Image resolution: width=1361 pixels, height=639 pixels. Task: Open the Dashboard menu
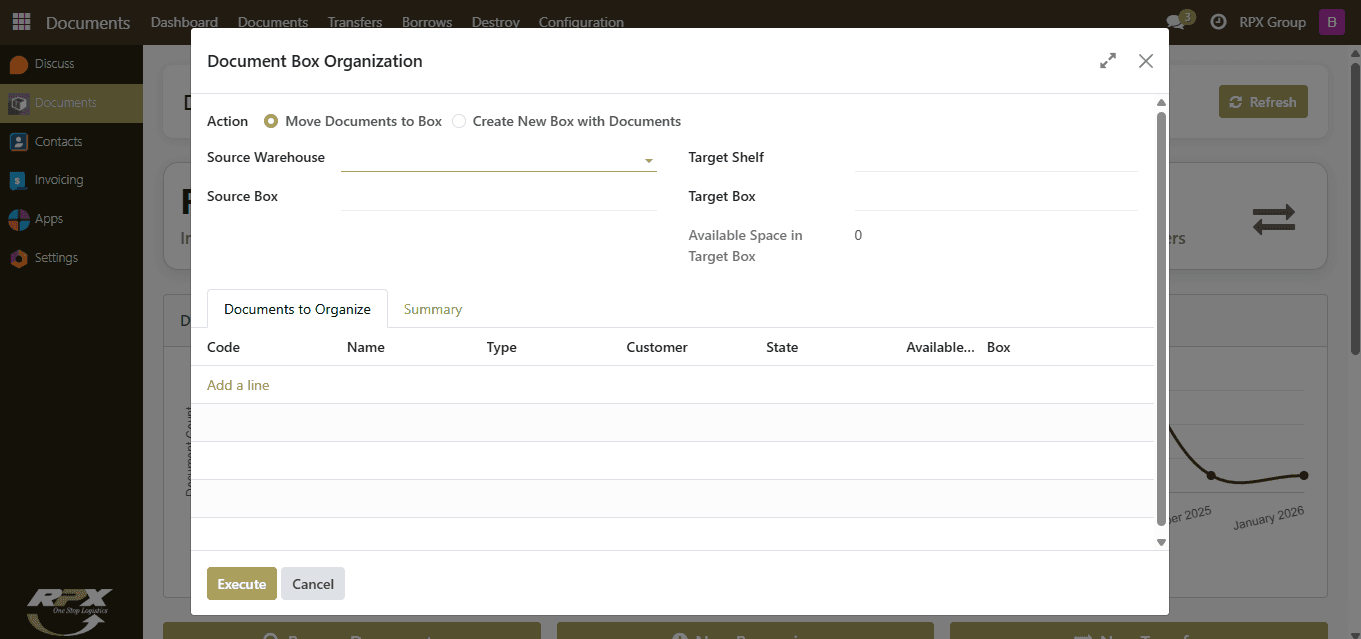click(184, 22)
